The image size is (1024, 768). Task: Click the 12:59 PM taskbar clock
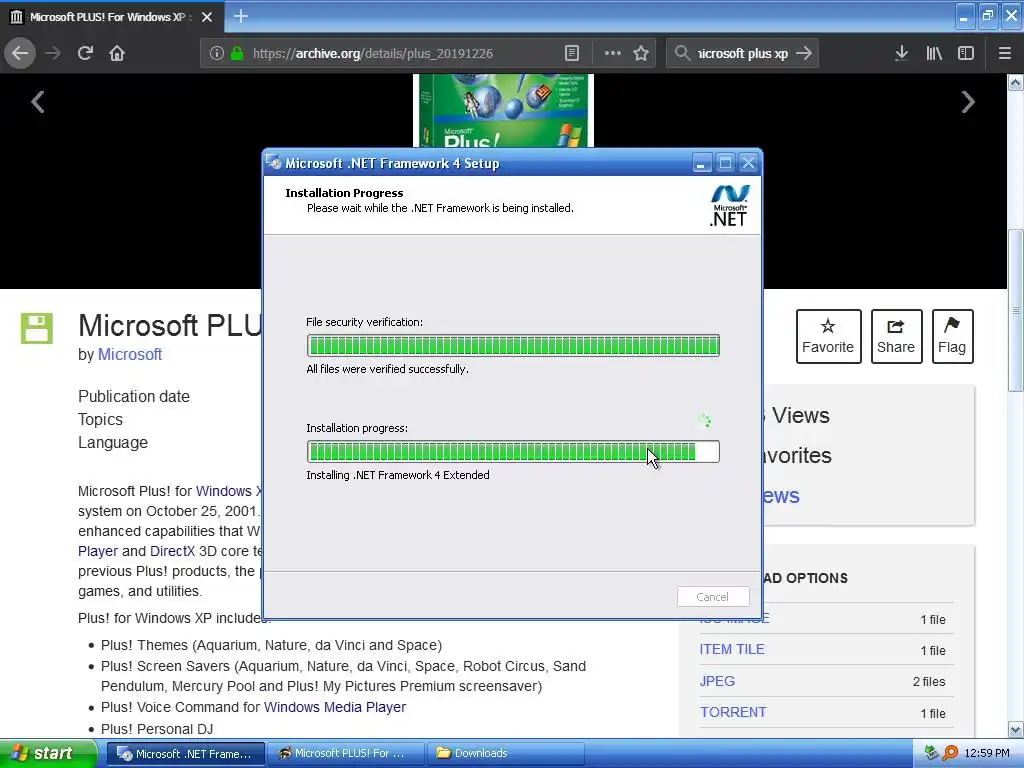pos(987,754)
